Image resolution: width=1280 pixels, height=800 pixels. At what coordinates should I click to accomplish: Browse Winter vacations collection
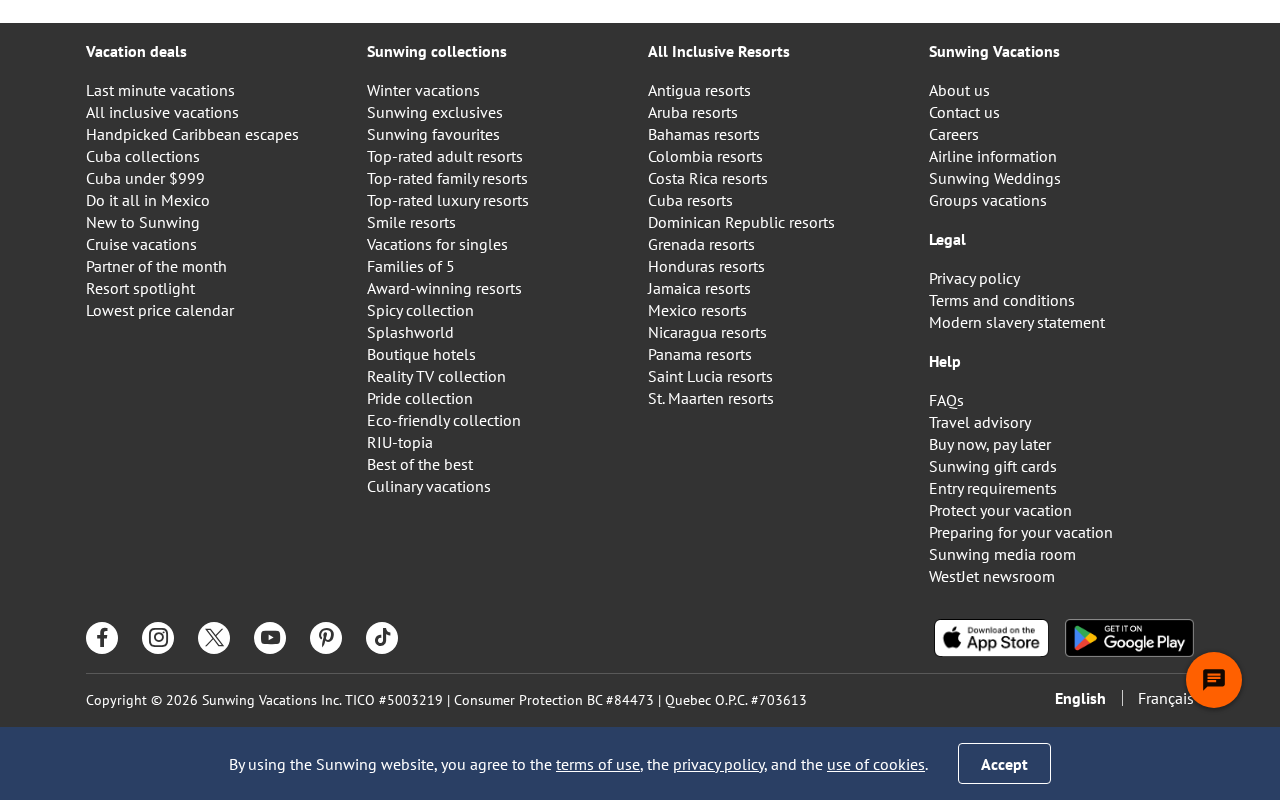pos(423,90)
